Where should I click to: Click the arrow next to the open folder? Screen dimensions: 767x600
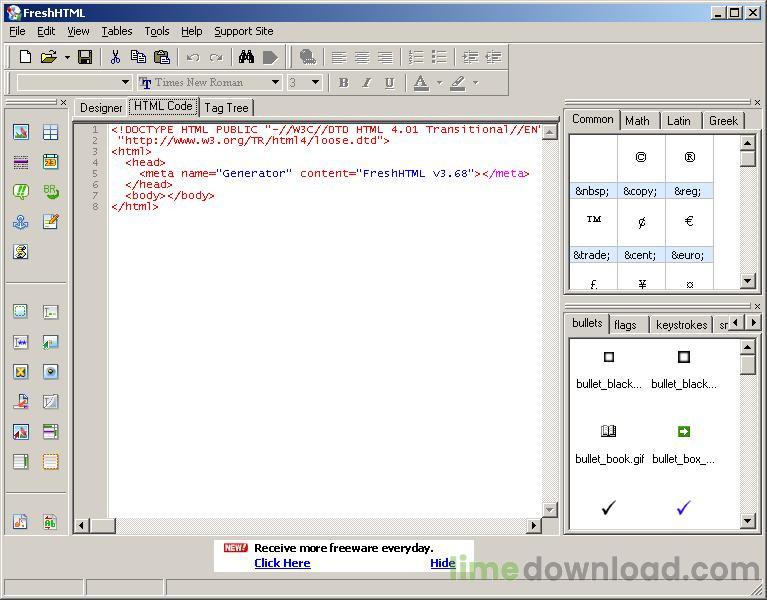coord(67,58)
